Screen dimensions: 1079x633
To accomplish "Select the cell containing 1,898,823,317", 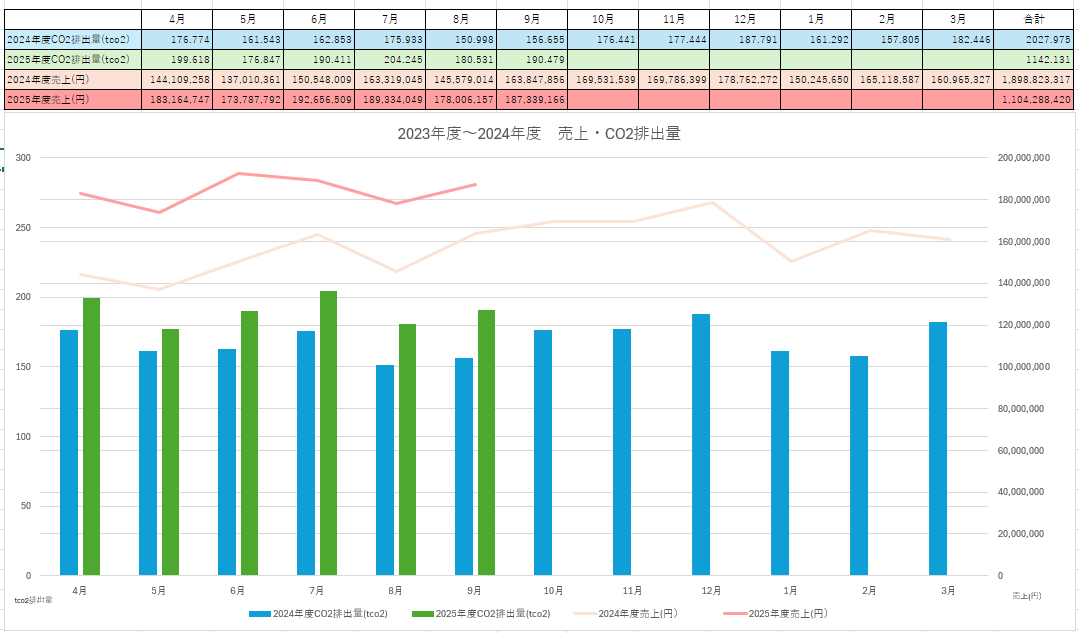I will pyautogui.click(x=1035, y=79).
